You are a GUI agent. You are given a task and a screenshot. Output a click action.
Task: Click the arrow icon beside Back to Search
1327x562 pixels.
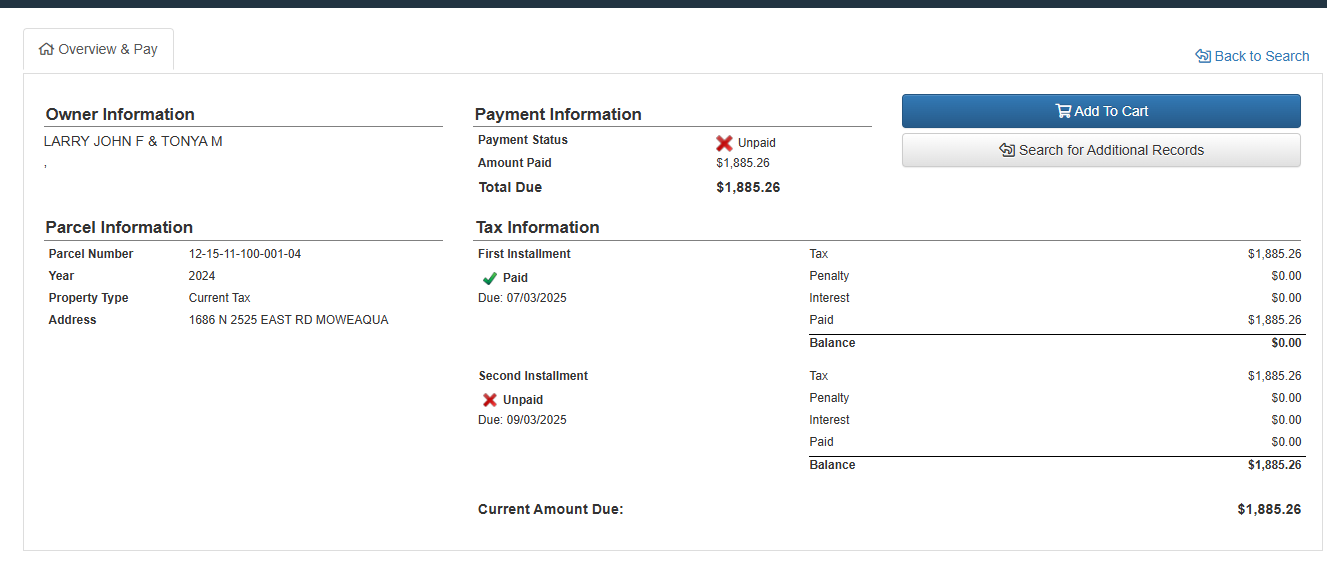tap(1203, 56)
